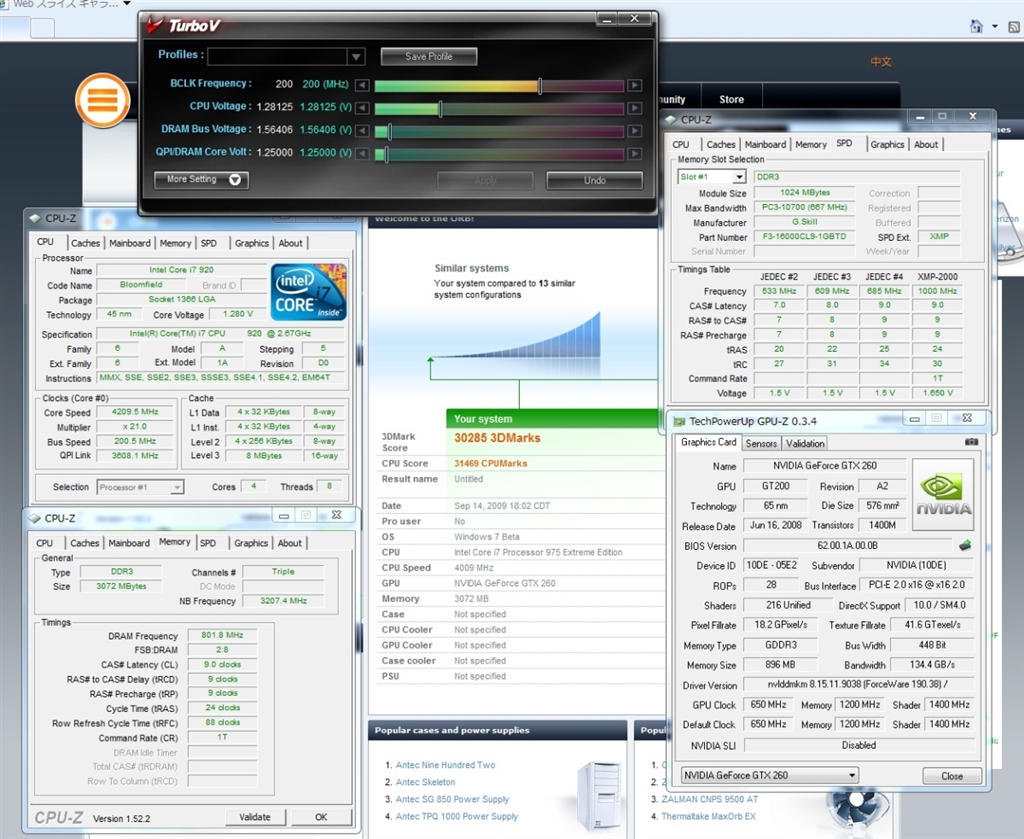
Task: Increase DRAM Bus Voltage with right arrow
Action: pos(634,131)
